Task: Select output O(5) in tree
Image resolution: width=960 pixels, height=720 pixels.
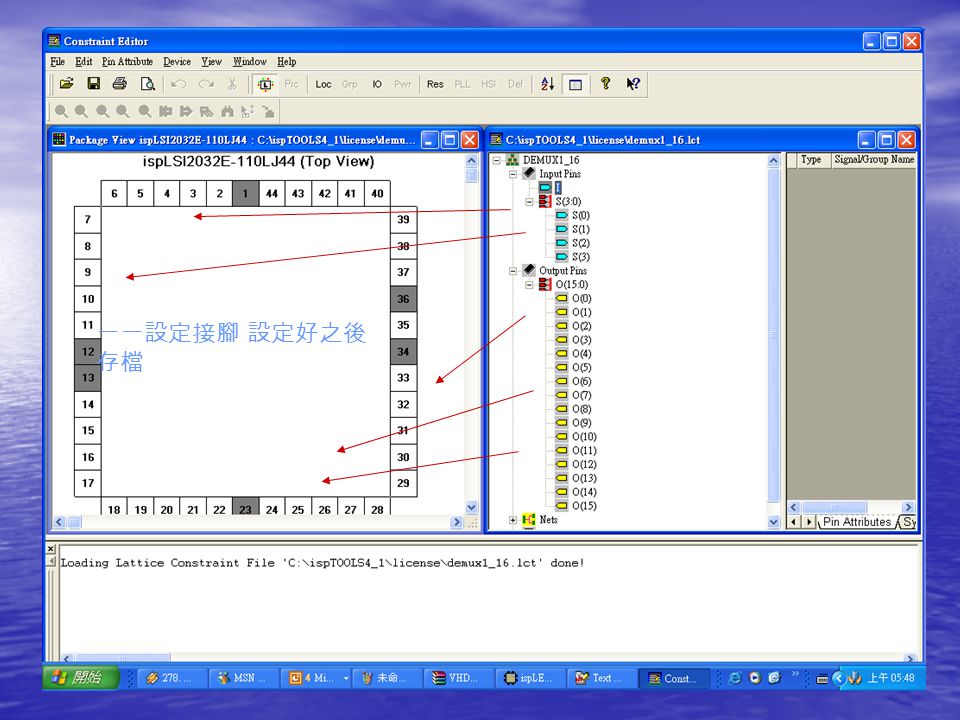Action: coord(582,367)
